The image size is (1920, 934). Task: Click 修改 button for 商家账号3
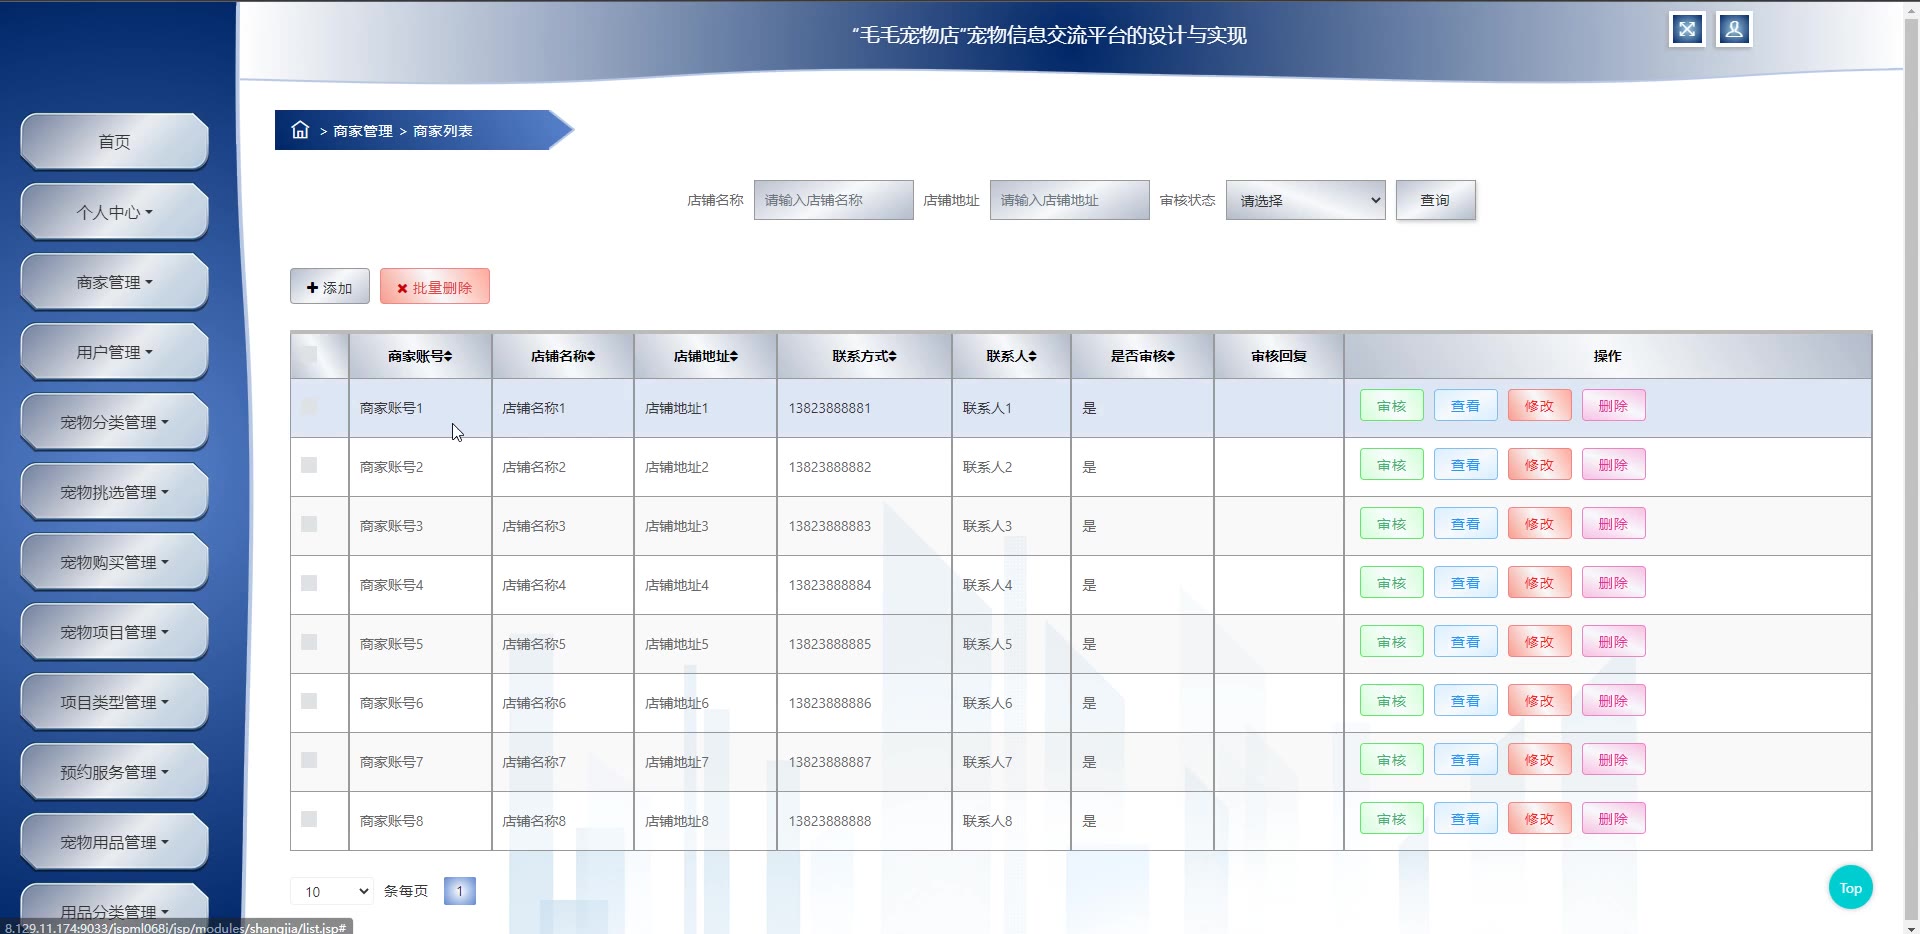1539,524
